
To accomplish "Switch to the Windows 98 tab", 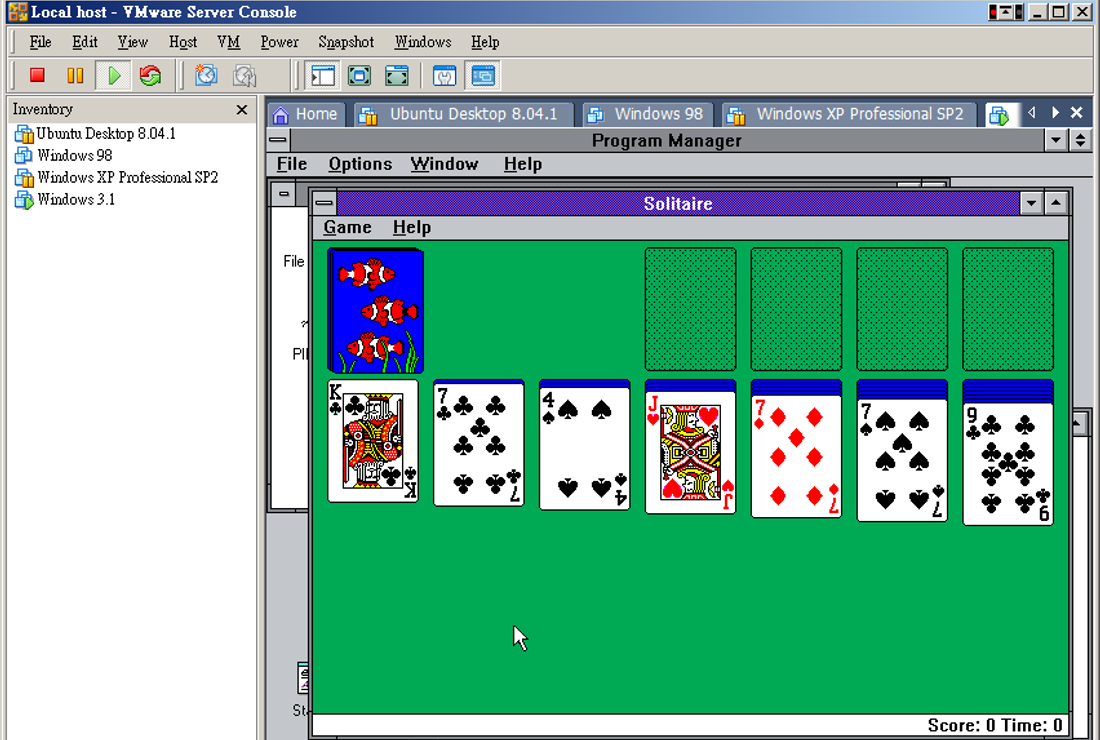I will pos(647,114).
